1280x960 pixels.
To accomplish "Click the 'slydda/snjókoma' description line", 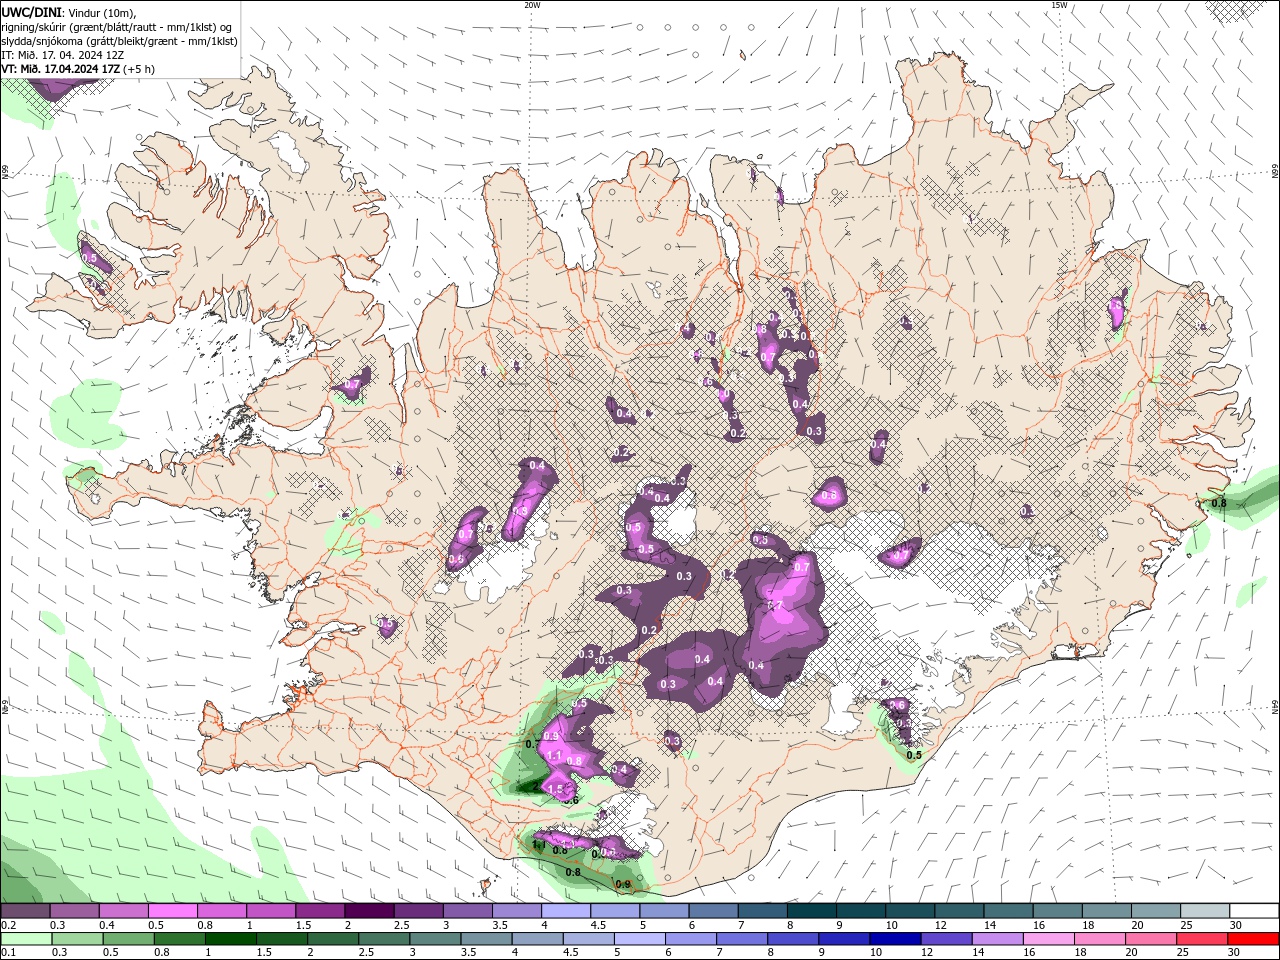I will pyautogui.click(x=119, y=41).
